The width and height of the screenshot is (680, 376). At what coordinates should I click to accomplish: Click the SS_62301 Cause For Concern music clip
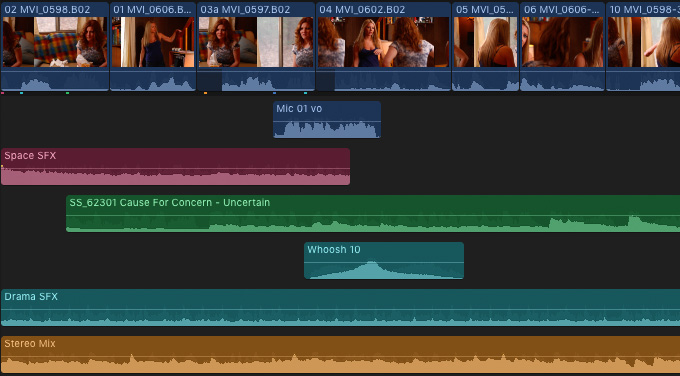[373, 213]
